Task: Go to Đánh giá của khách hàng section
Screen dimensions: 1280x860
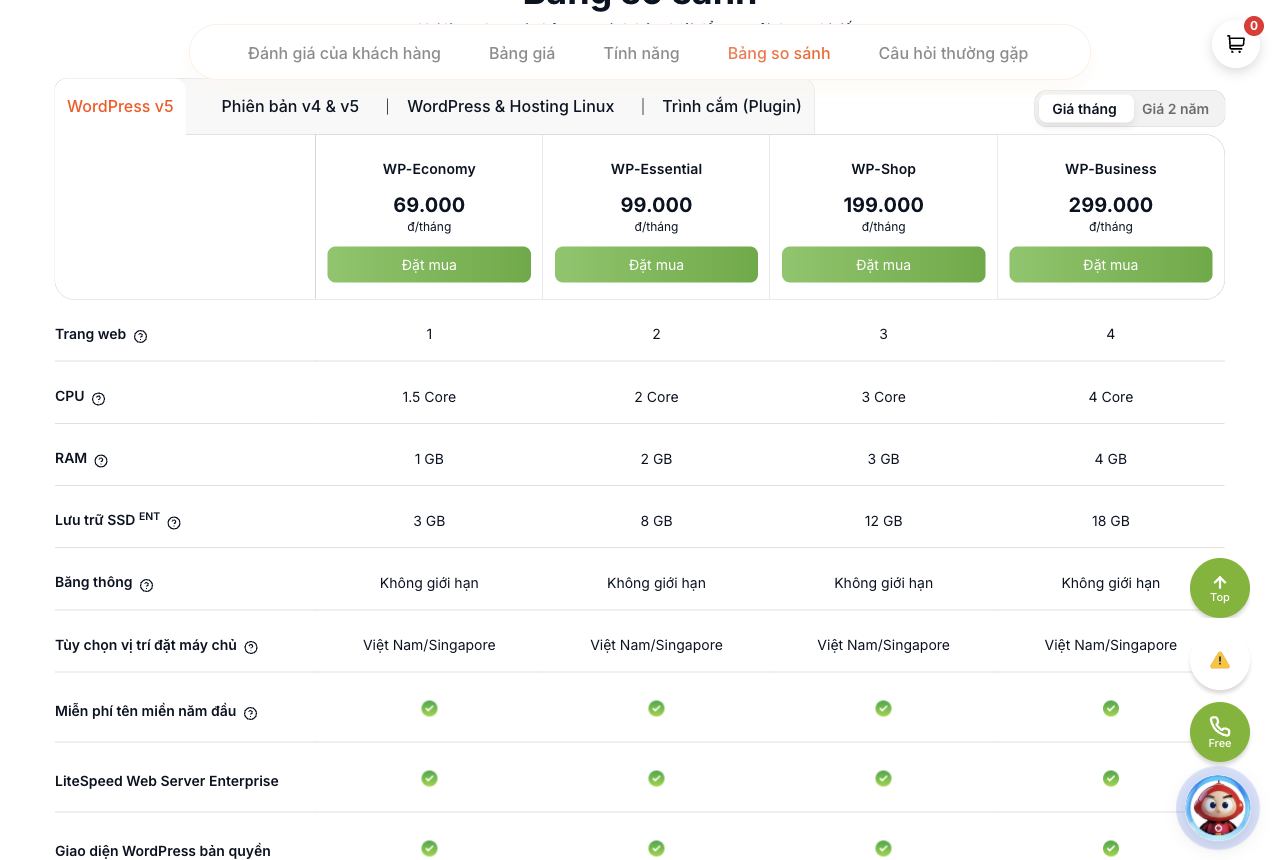Action: pyautogui.click(x=344, y=53)
